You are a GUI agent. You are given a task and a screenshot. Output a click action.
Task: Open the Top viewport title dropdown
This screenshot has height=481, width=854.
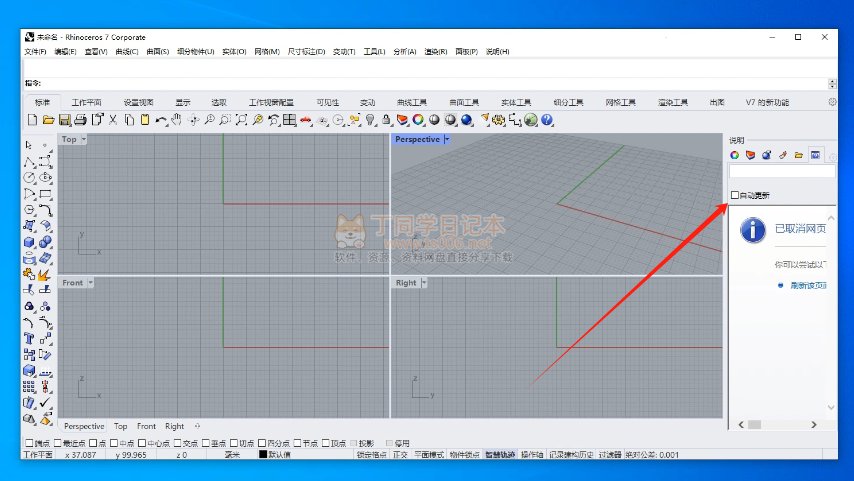[x=83, y=140]
